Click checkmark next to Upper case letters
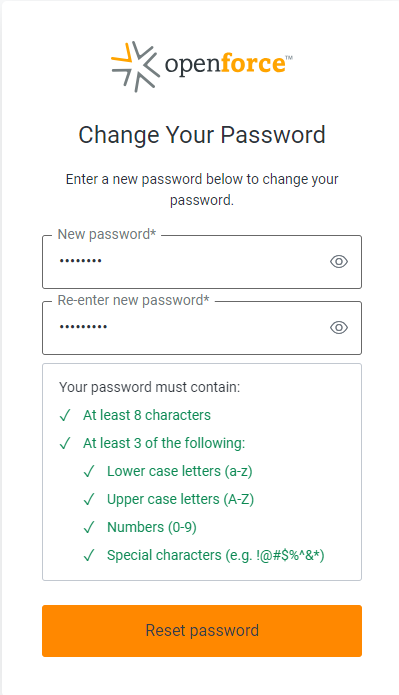Viewport: 399px width, 695px height. [89, 500]
